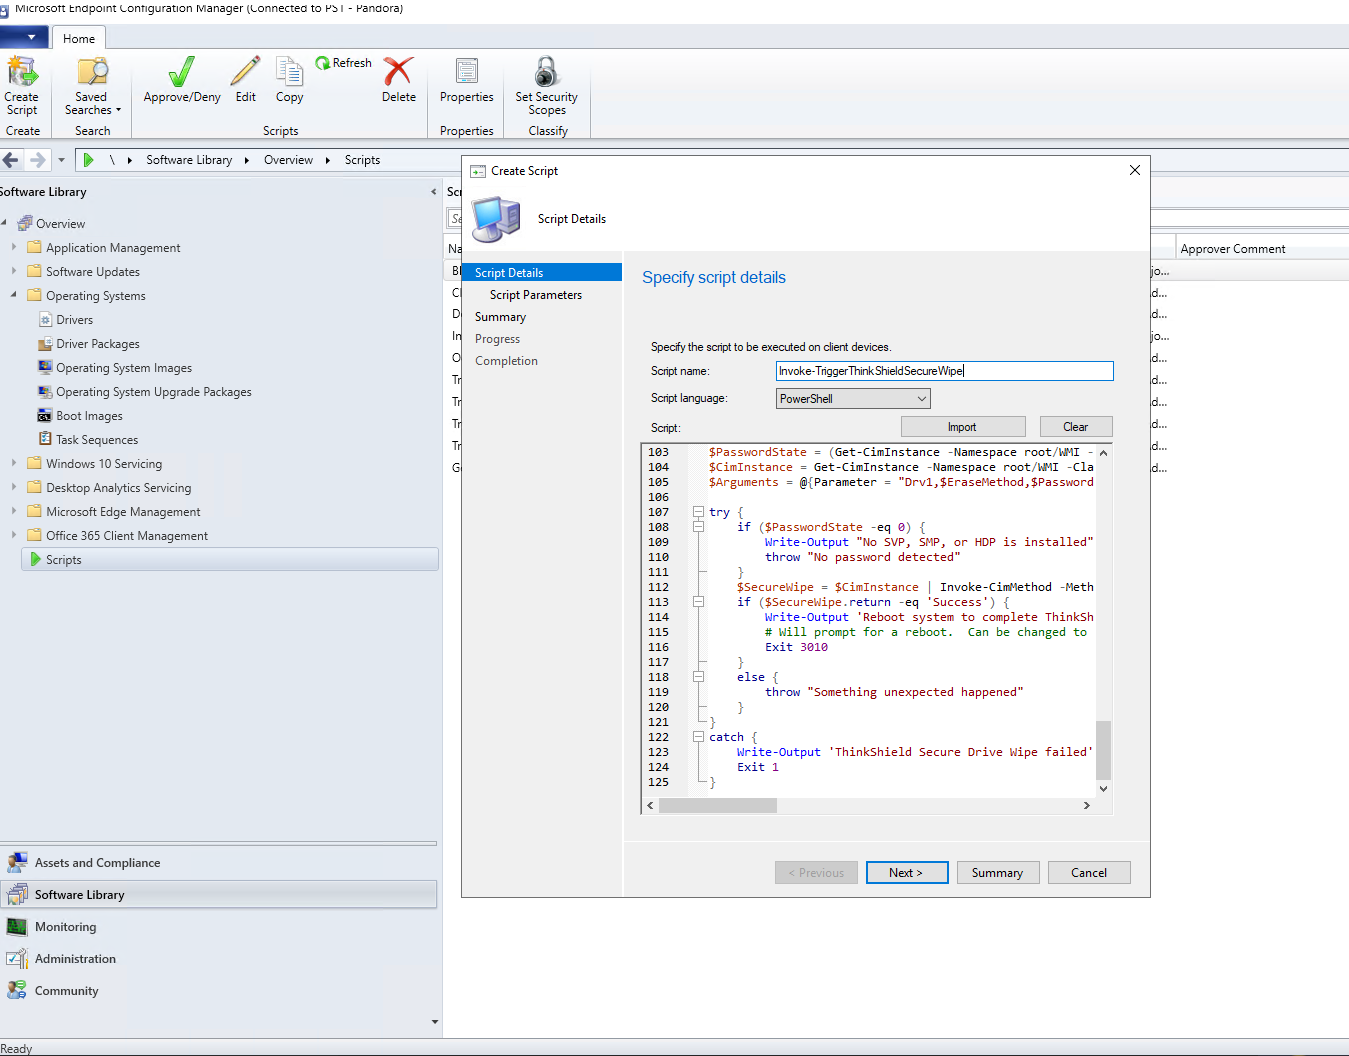
Task: Open the Administration workspace
Action: (x=219, y=959)
